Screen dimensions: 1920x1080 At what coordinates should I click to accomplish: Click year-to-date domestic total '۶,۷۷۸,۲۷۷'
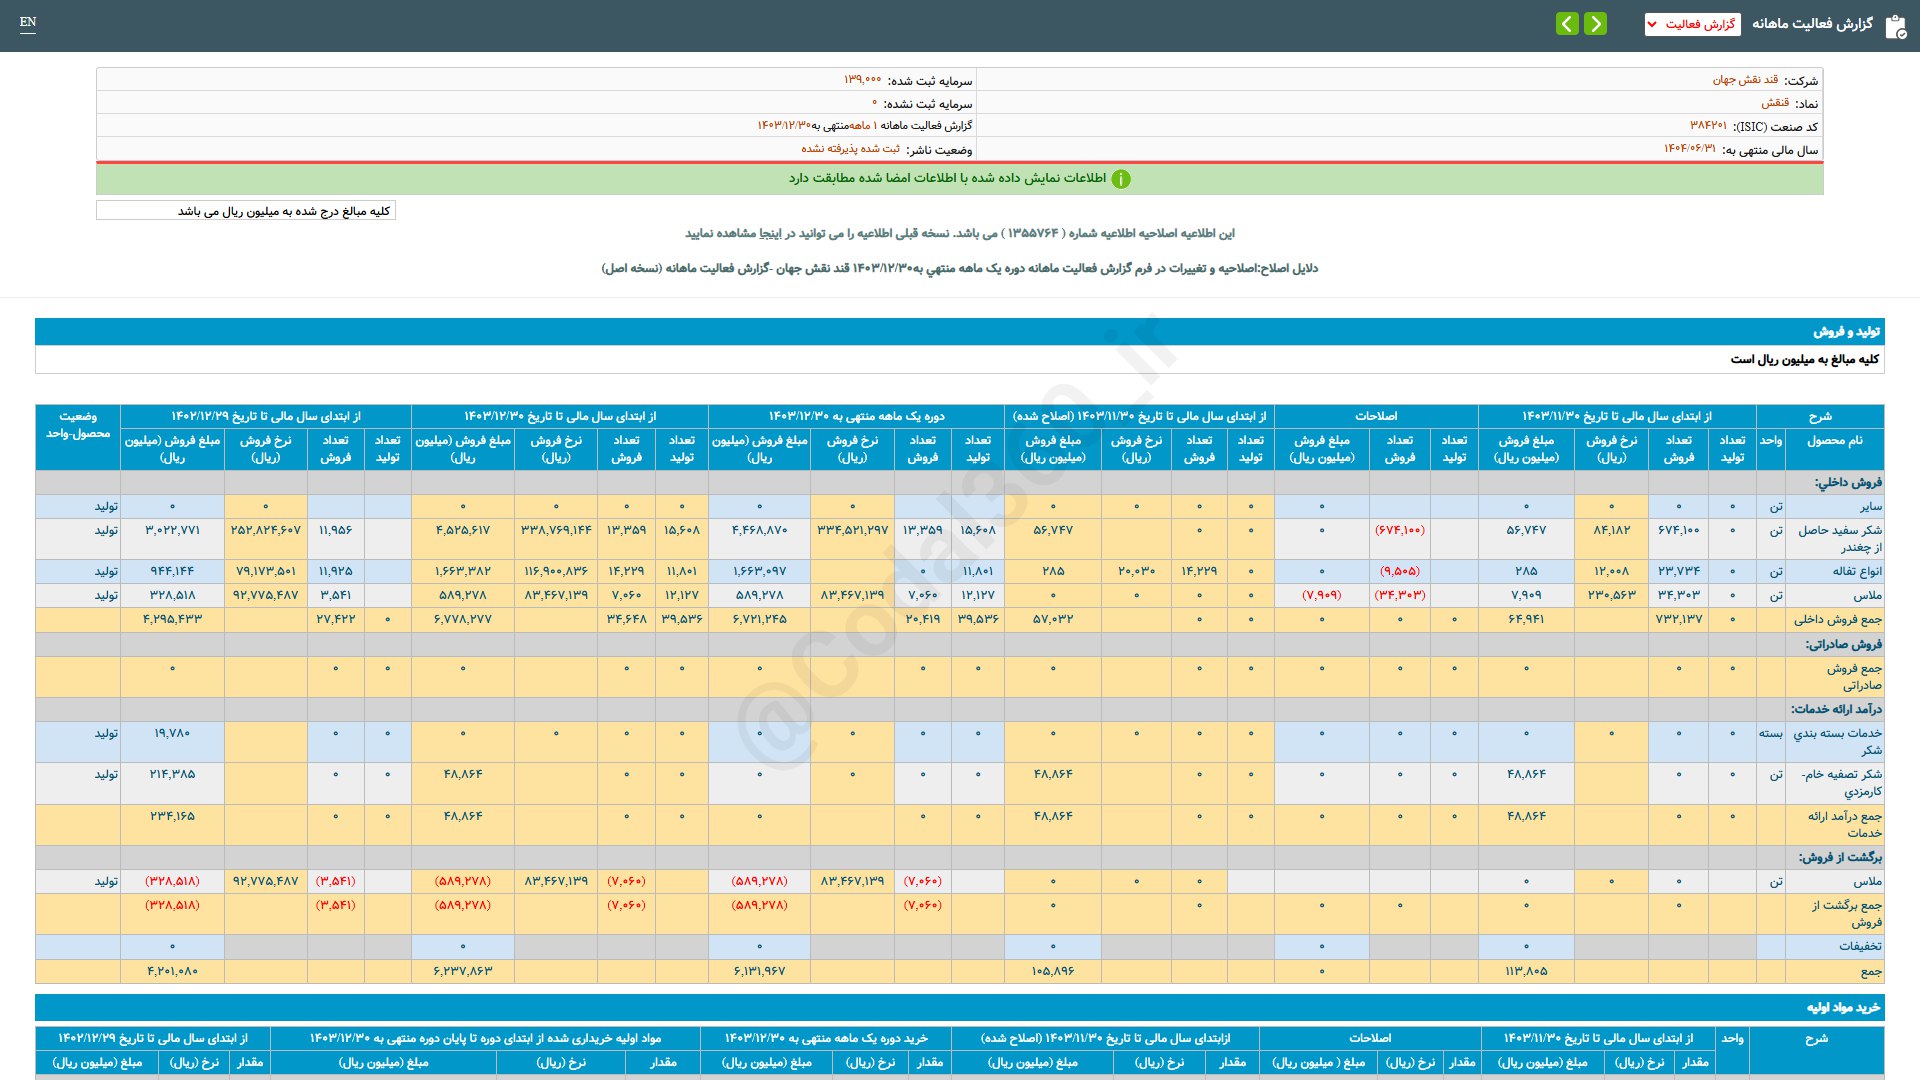pos(463,620)
